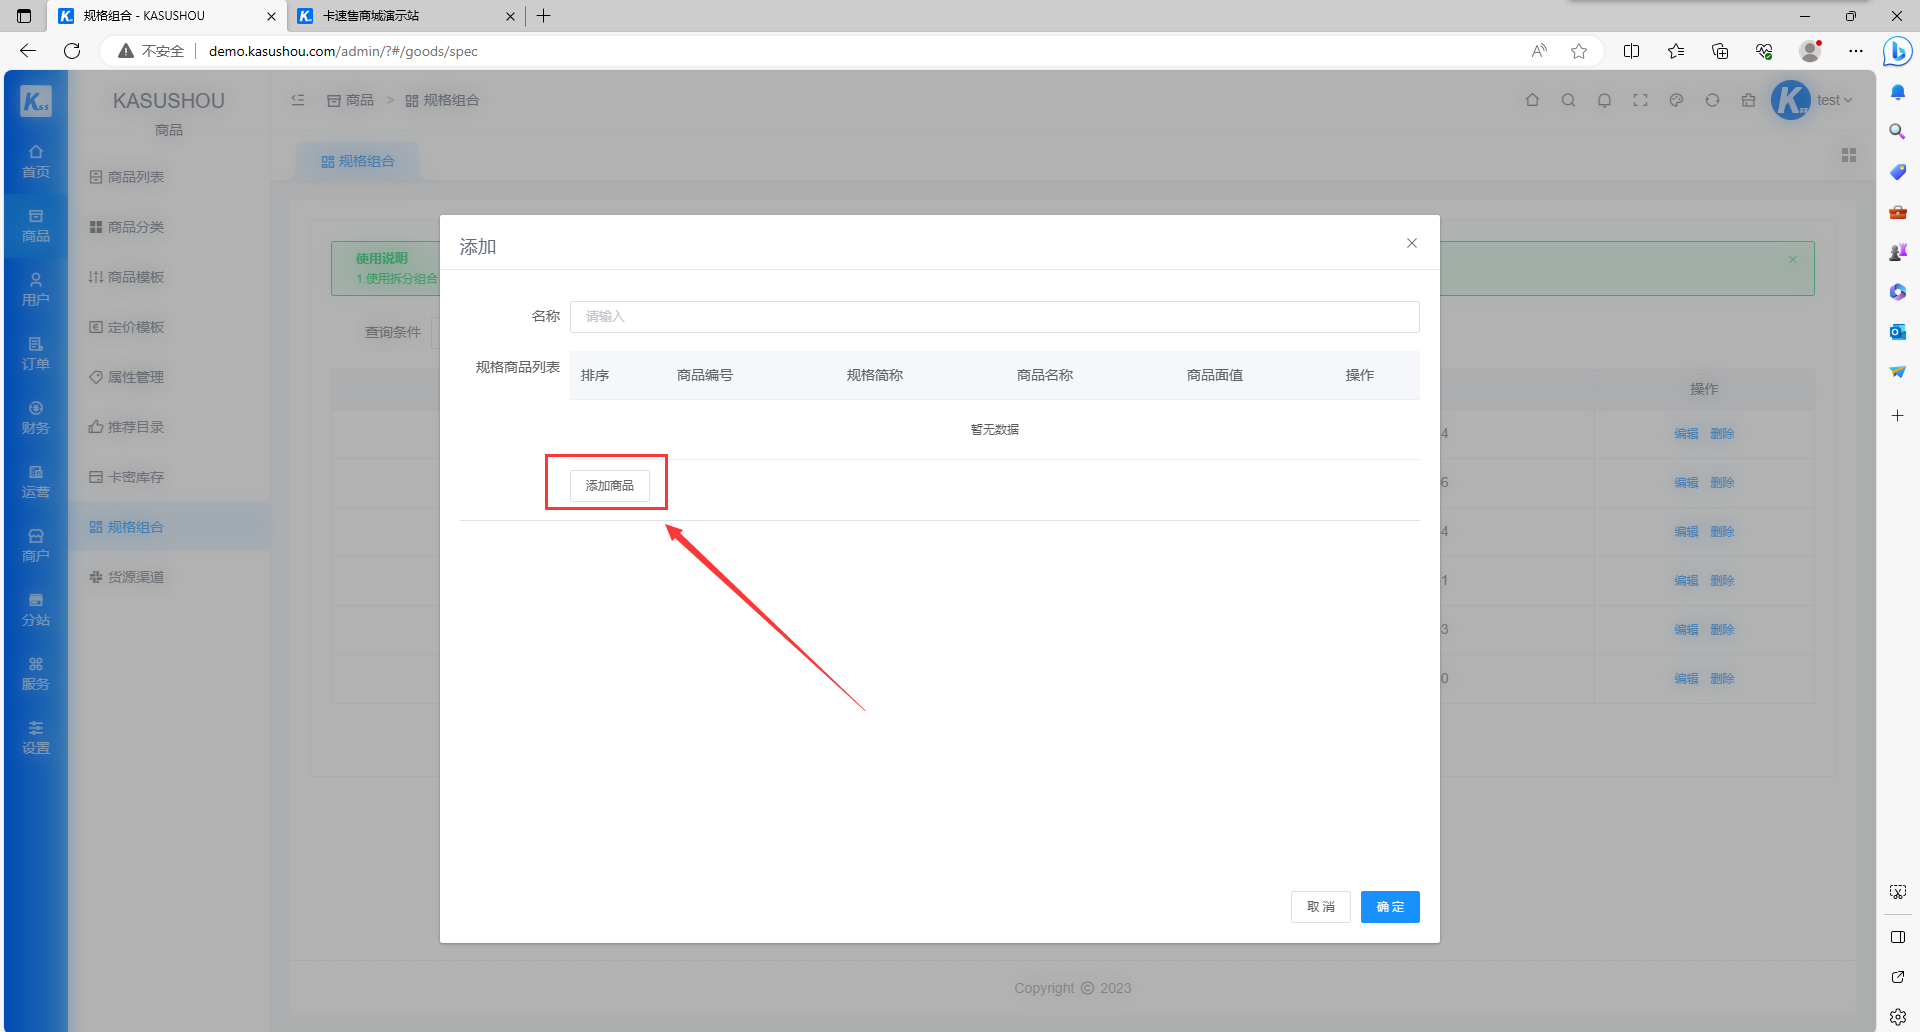Toggle the sidebar collapse icon
This screenshot has height=1032, width=1920.
pos(298,100)
